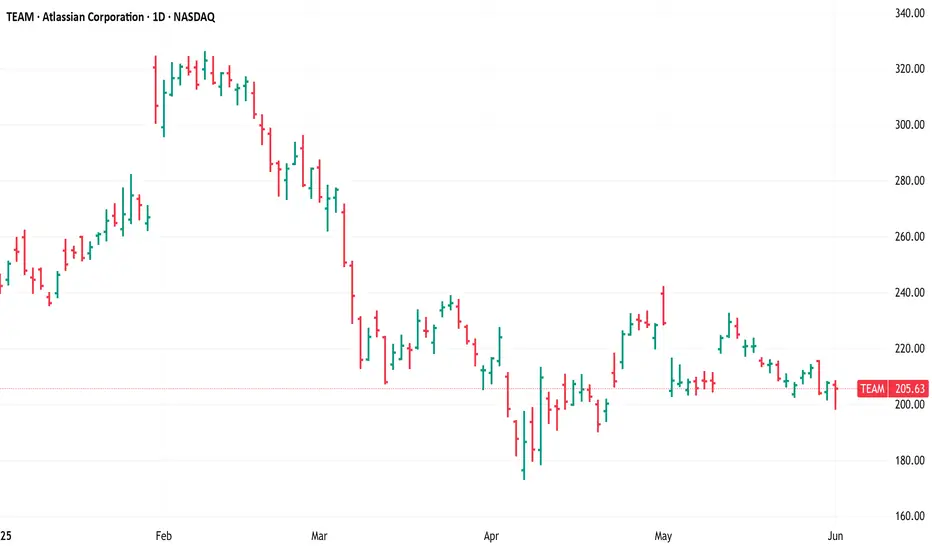Image resolution: width=932 pixels, height=550 pixels.
Task: Click the early May red gap-up bar
Action: coord(663,306)
